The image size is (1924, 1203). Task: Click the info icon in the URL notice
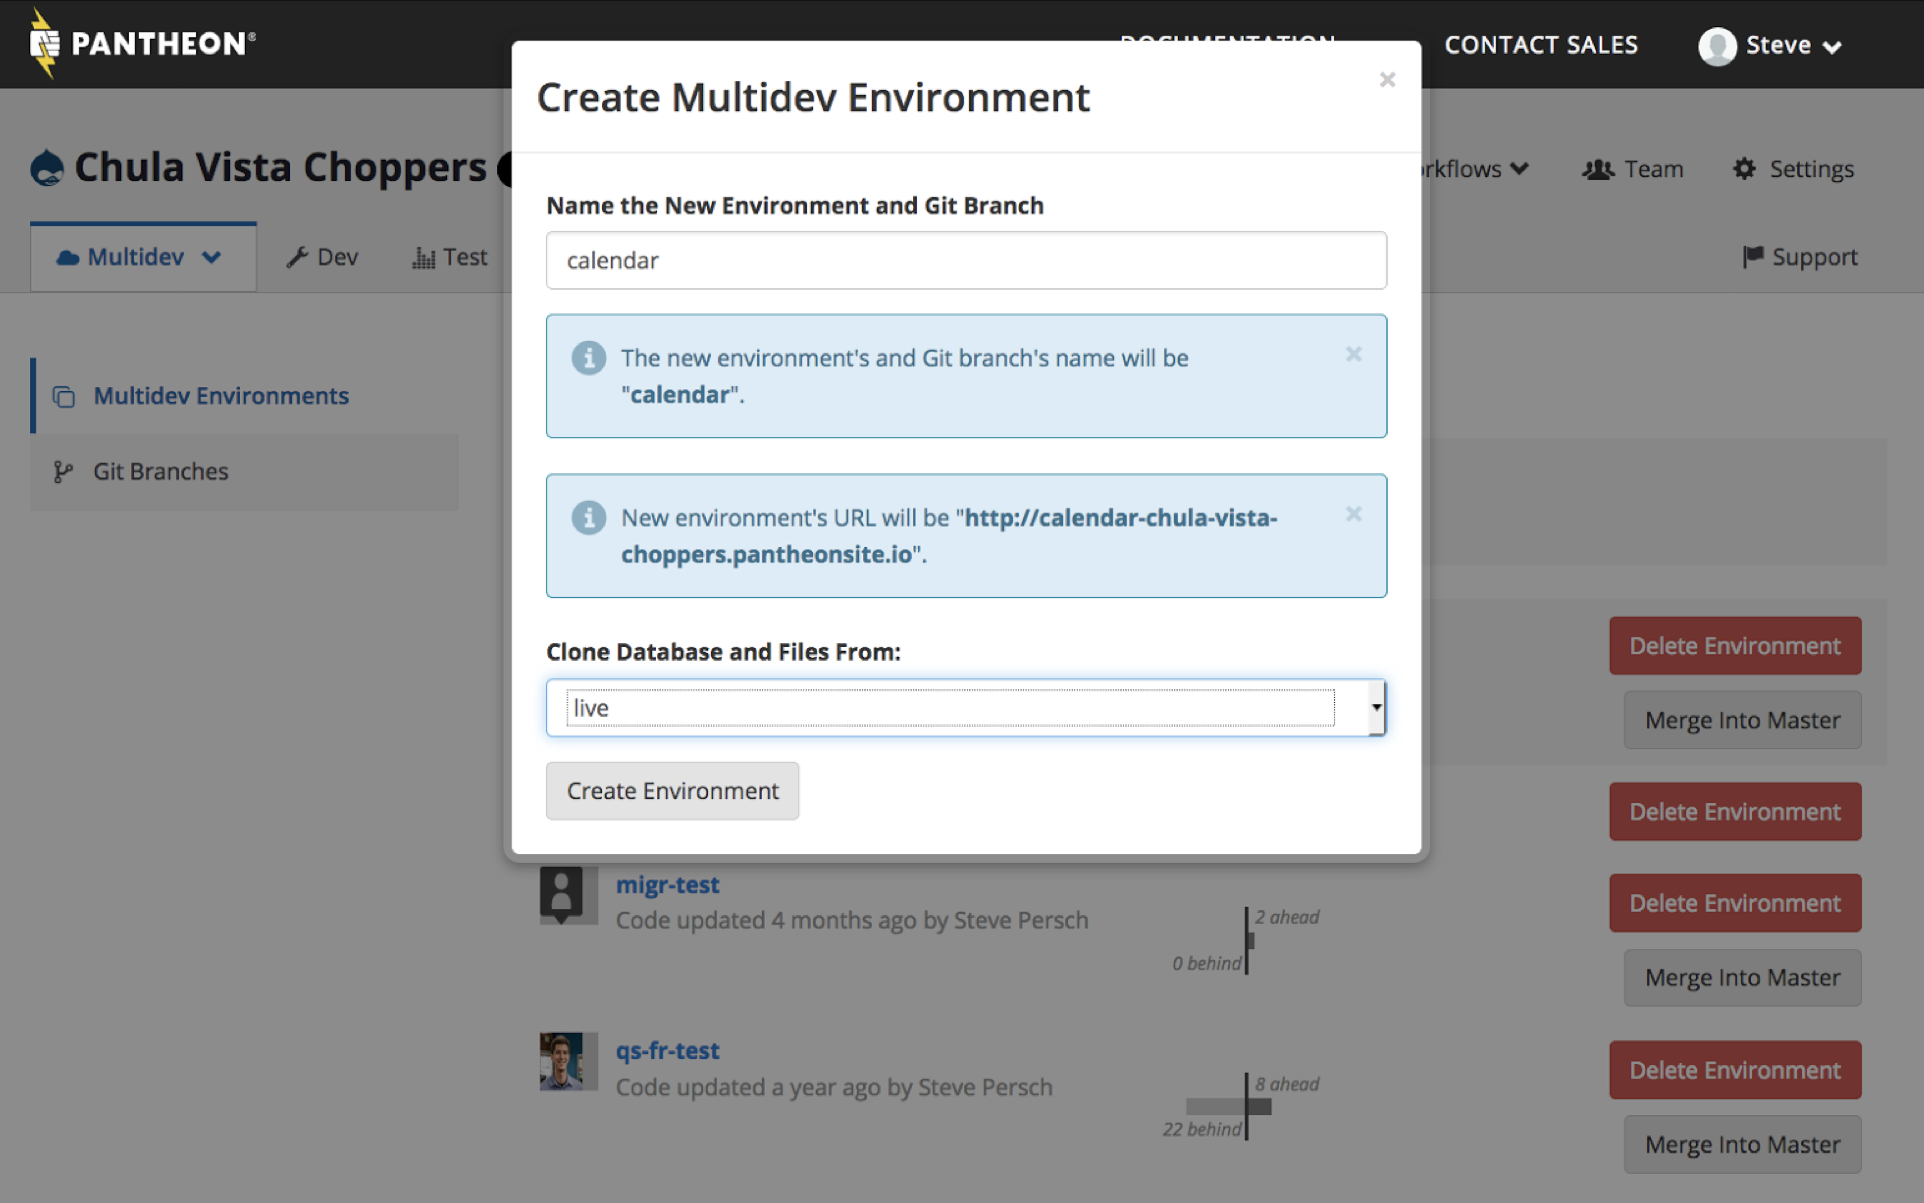point(588,518)
